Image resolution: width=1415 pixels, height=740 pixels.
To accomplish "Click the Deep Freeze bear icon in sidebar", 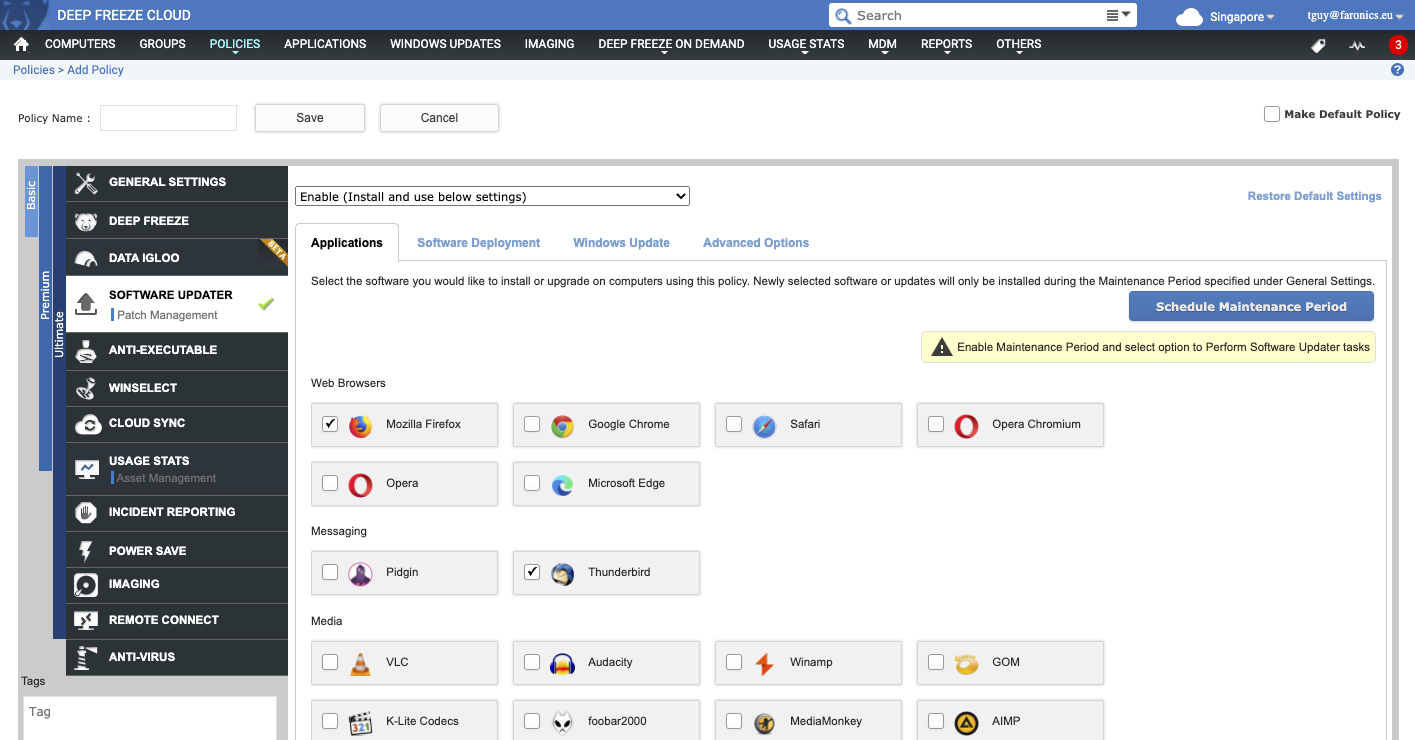I will pos(86,221).
